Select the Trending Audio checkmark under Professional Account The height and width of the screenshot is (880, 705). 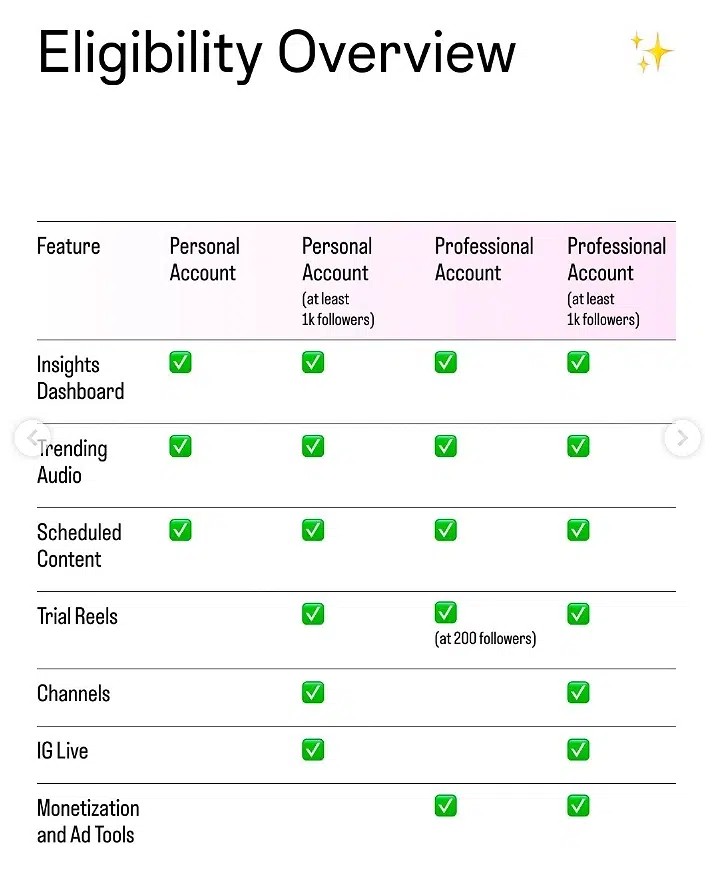(445, 446)
